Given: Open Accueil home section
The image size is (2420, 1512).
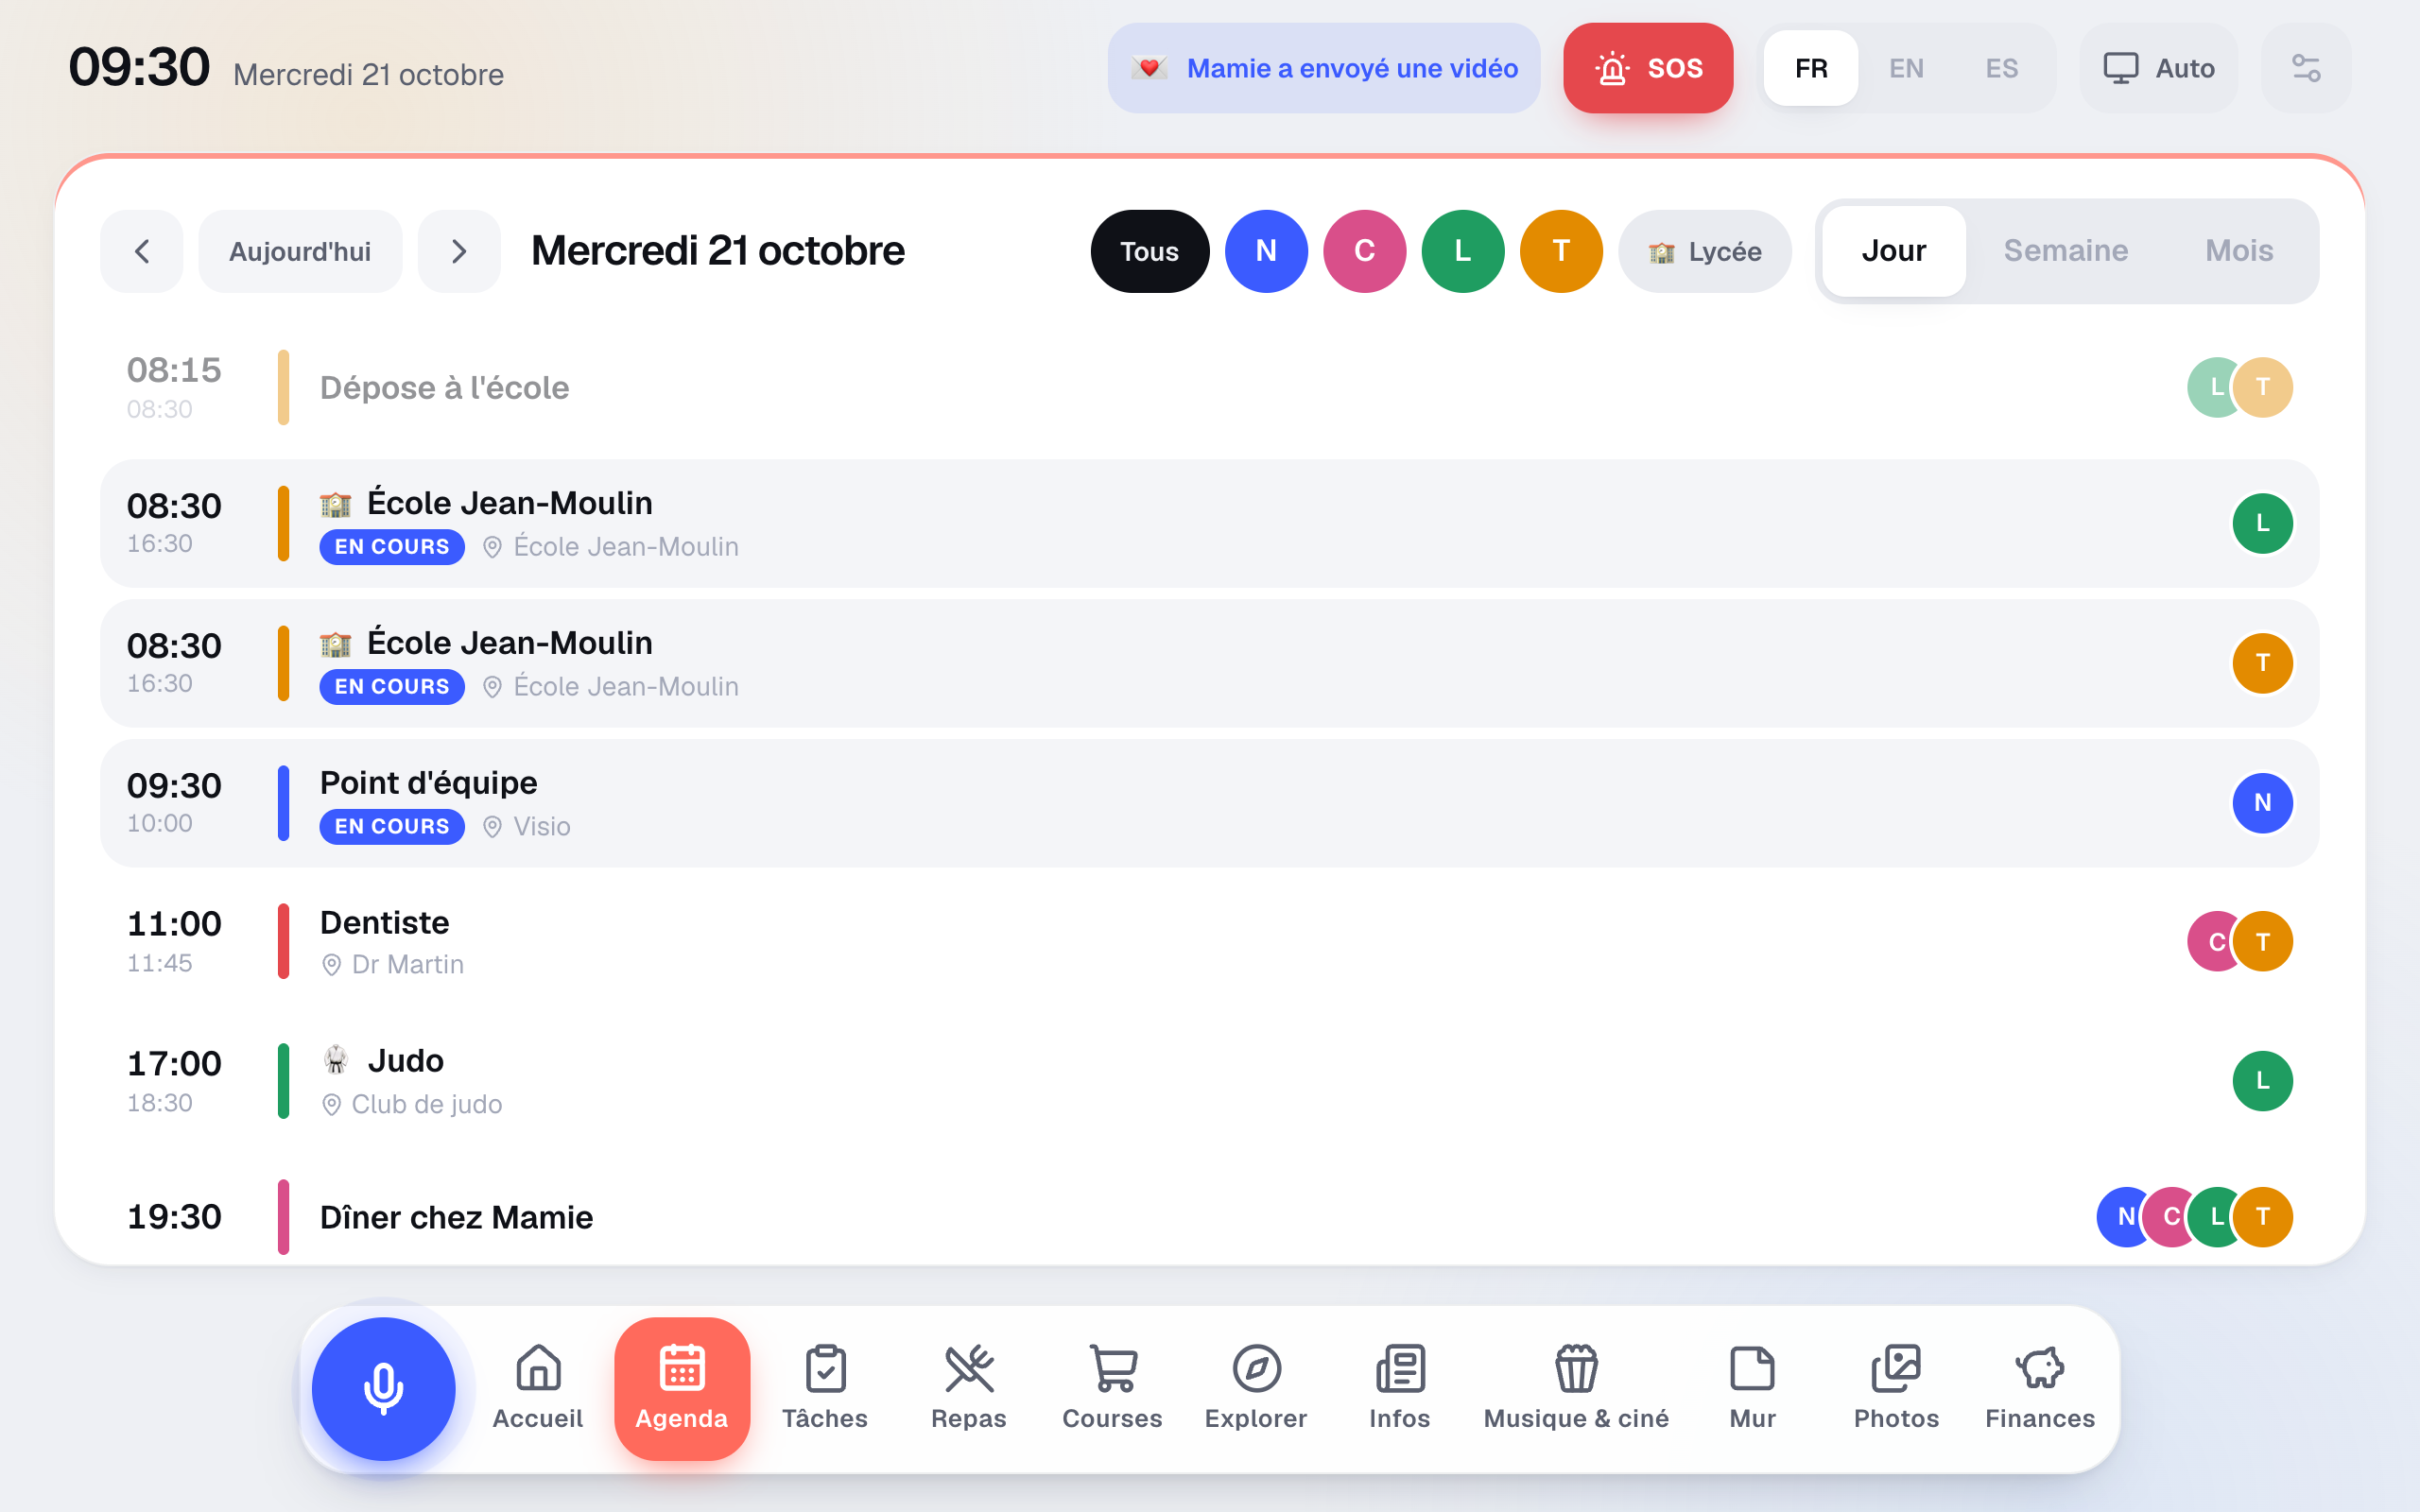Looking at the screenshot, I should pos(538,1388).
